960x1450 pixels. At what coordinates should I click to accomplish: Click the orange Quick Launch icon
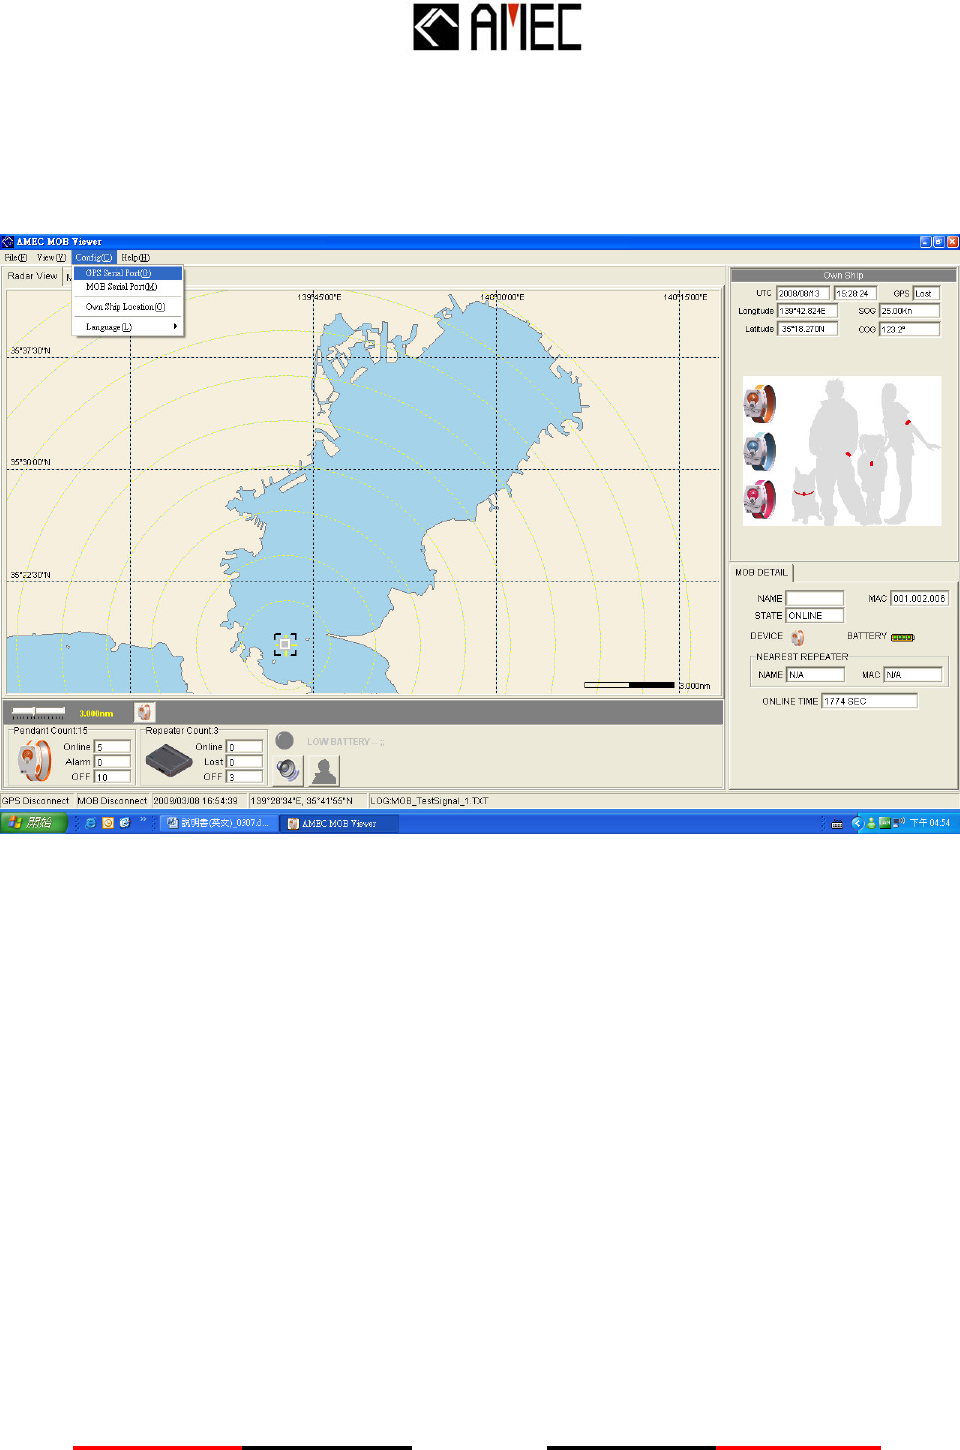[108, 823]
